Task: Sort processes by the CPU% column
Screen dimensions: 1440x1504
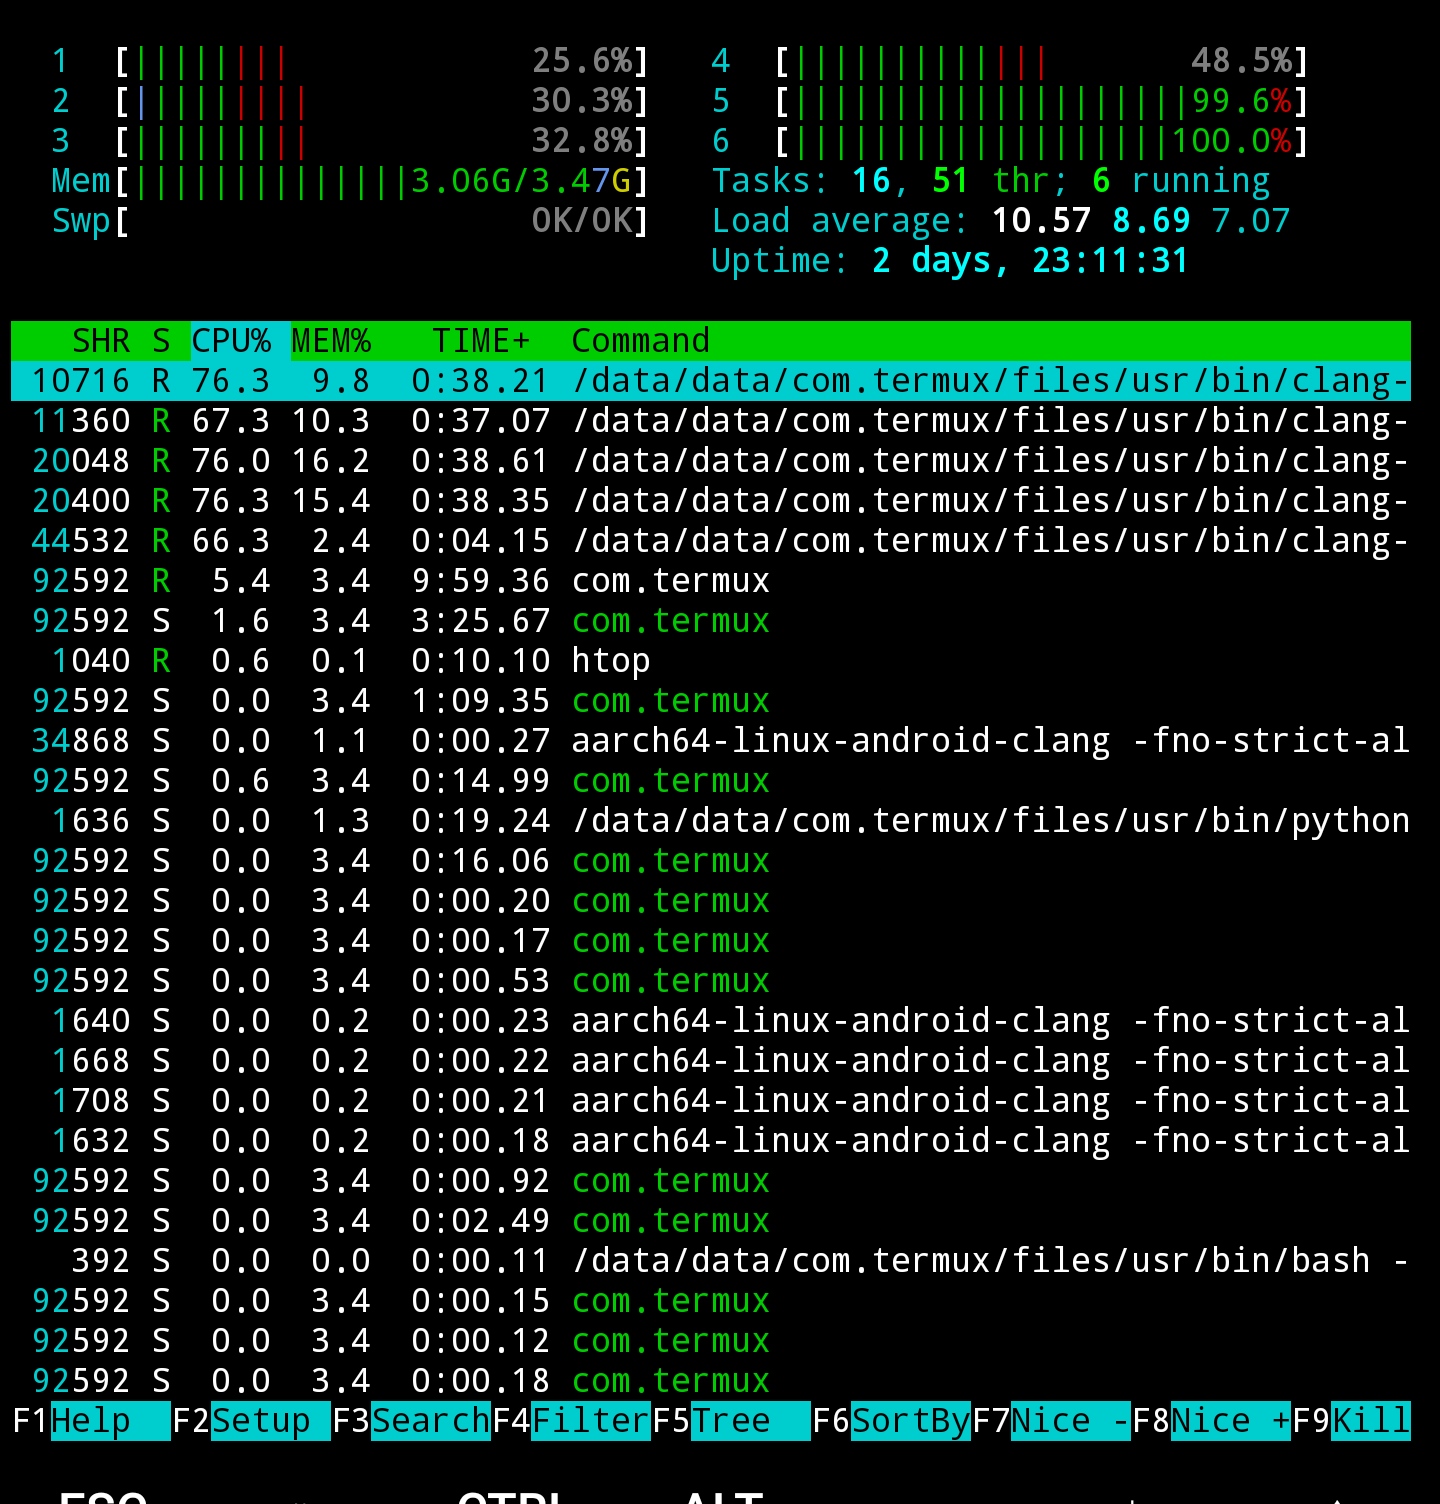Action: click(x=235, y=340)
